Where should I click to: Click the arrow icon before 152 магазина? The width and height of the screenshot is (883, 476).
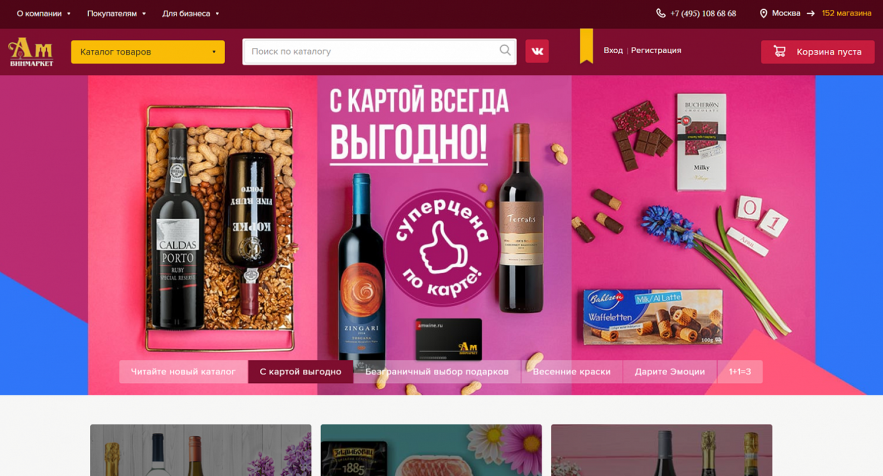(x=810, y=13)
